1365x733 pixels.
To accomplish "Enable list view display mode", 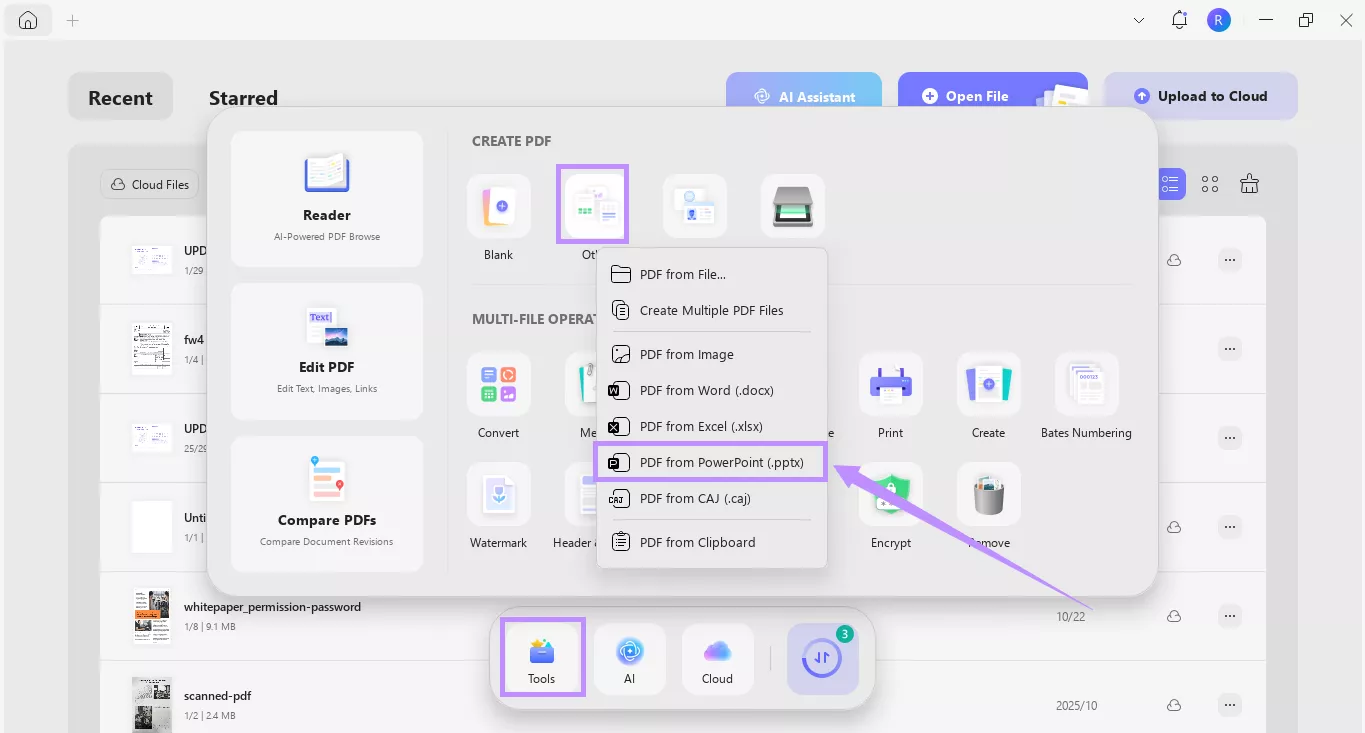I will (x=1170, y=183).
